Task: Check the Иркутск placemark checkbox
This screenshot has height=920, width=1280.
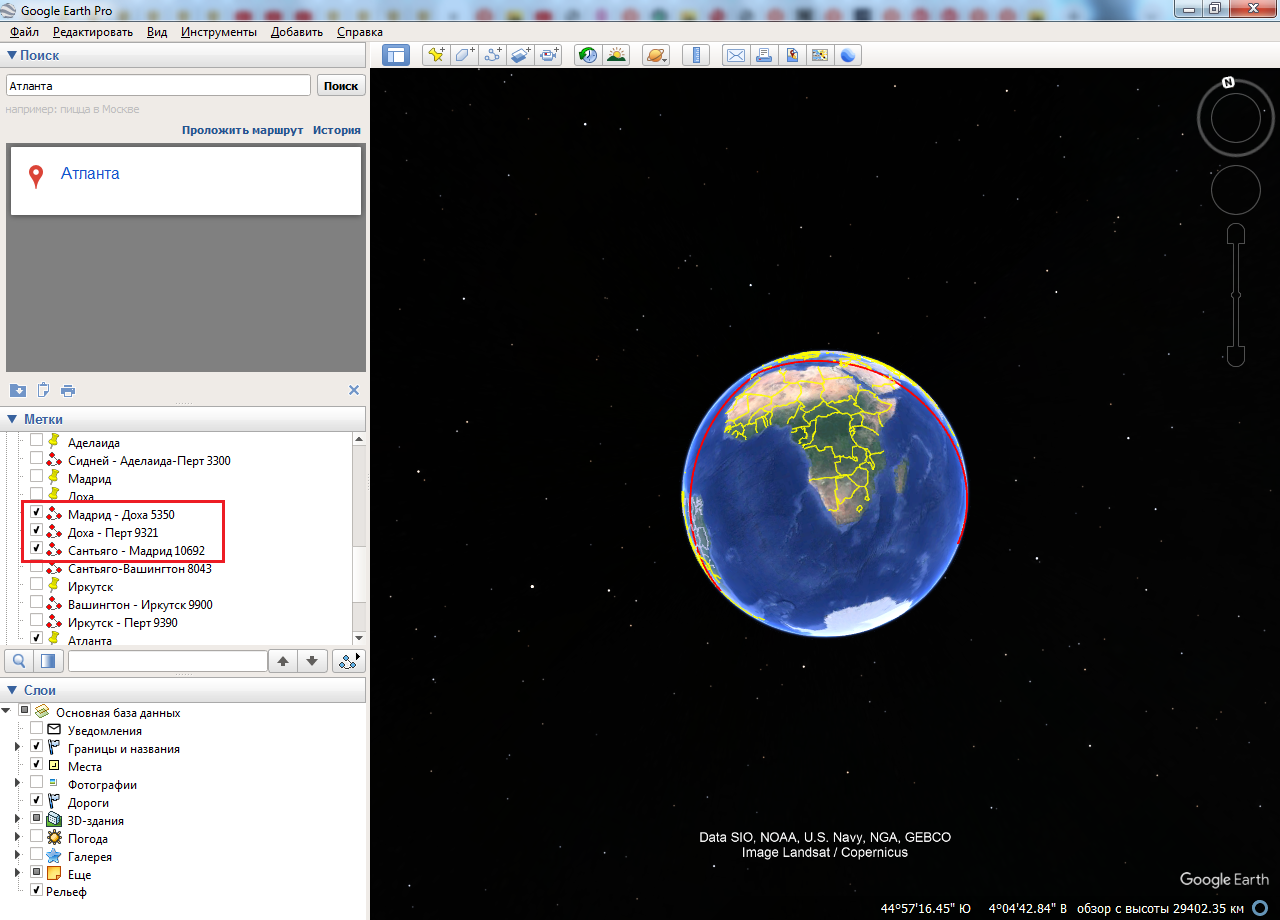Action: (x=37, y=586)
